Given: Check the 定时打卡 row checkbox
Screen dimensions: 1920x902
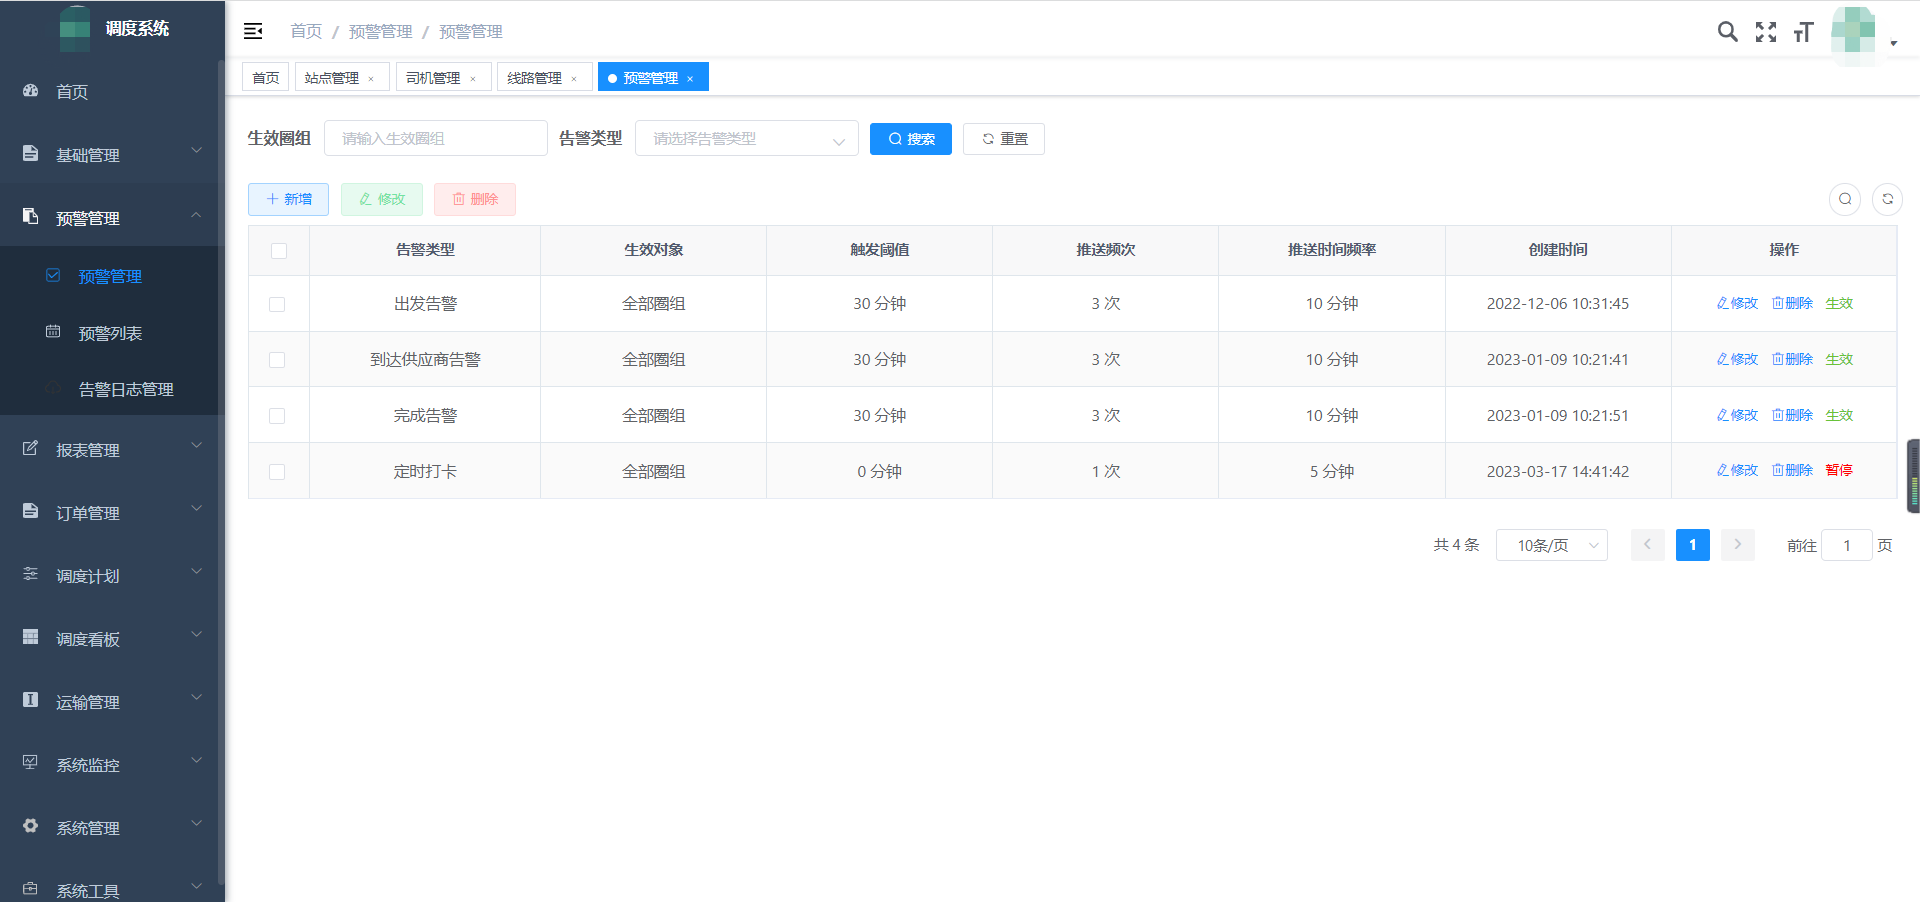Looking at the screenshot, I should [277, 472].
